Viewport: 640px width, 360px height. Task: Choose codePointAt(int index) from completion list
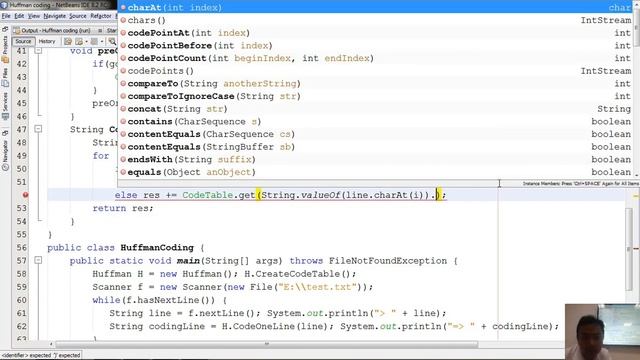click(376, 33)
